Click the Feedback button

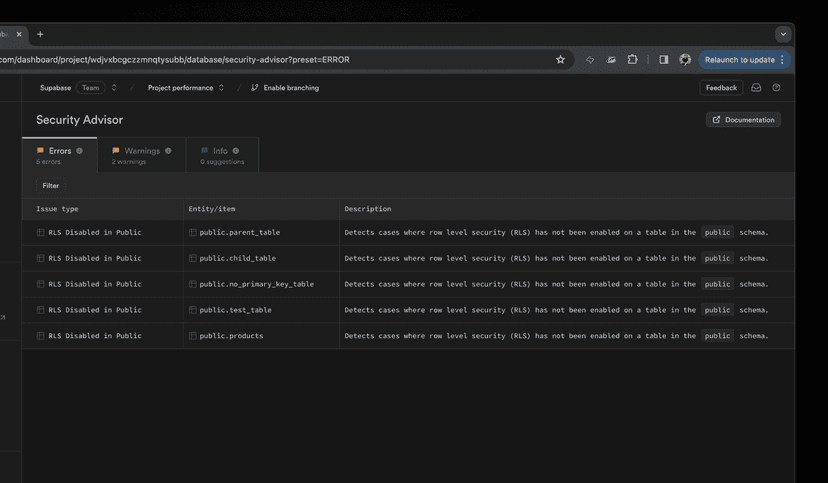(x=721, y=88)
